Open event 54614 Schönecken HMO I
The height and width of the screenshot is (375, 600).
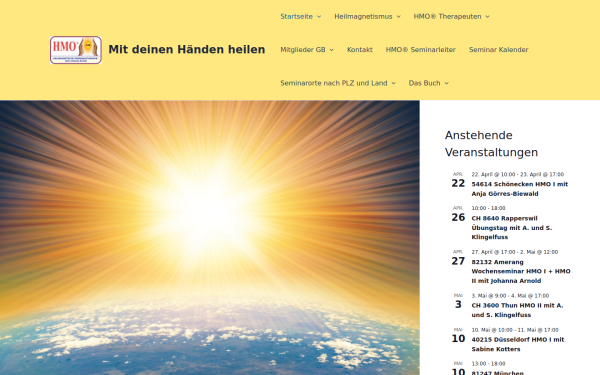520,189
